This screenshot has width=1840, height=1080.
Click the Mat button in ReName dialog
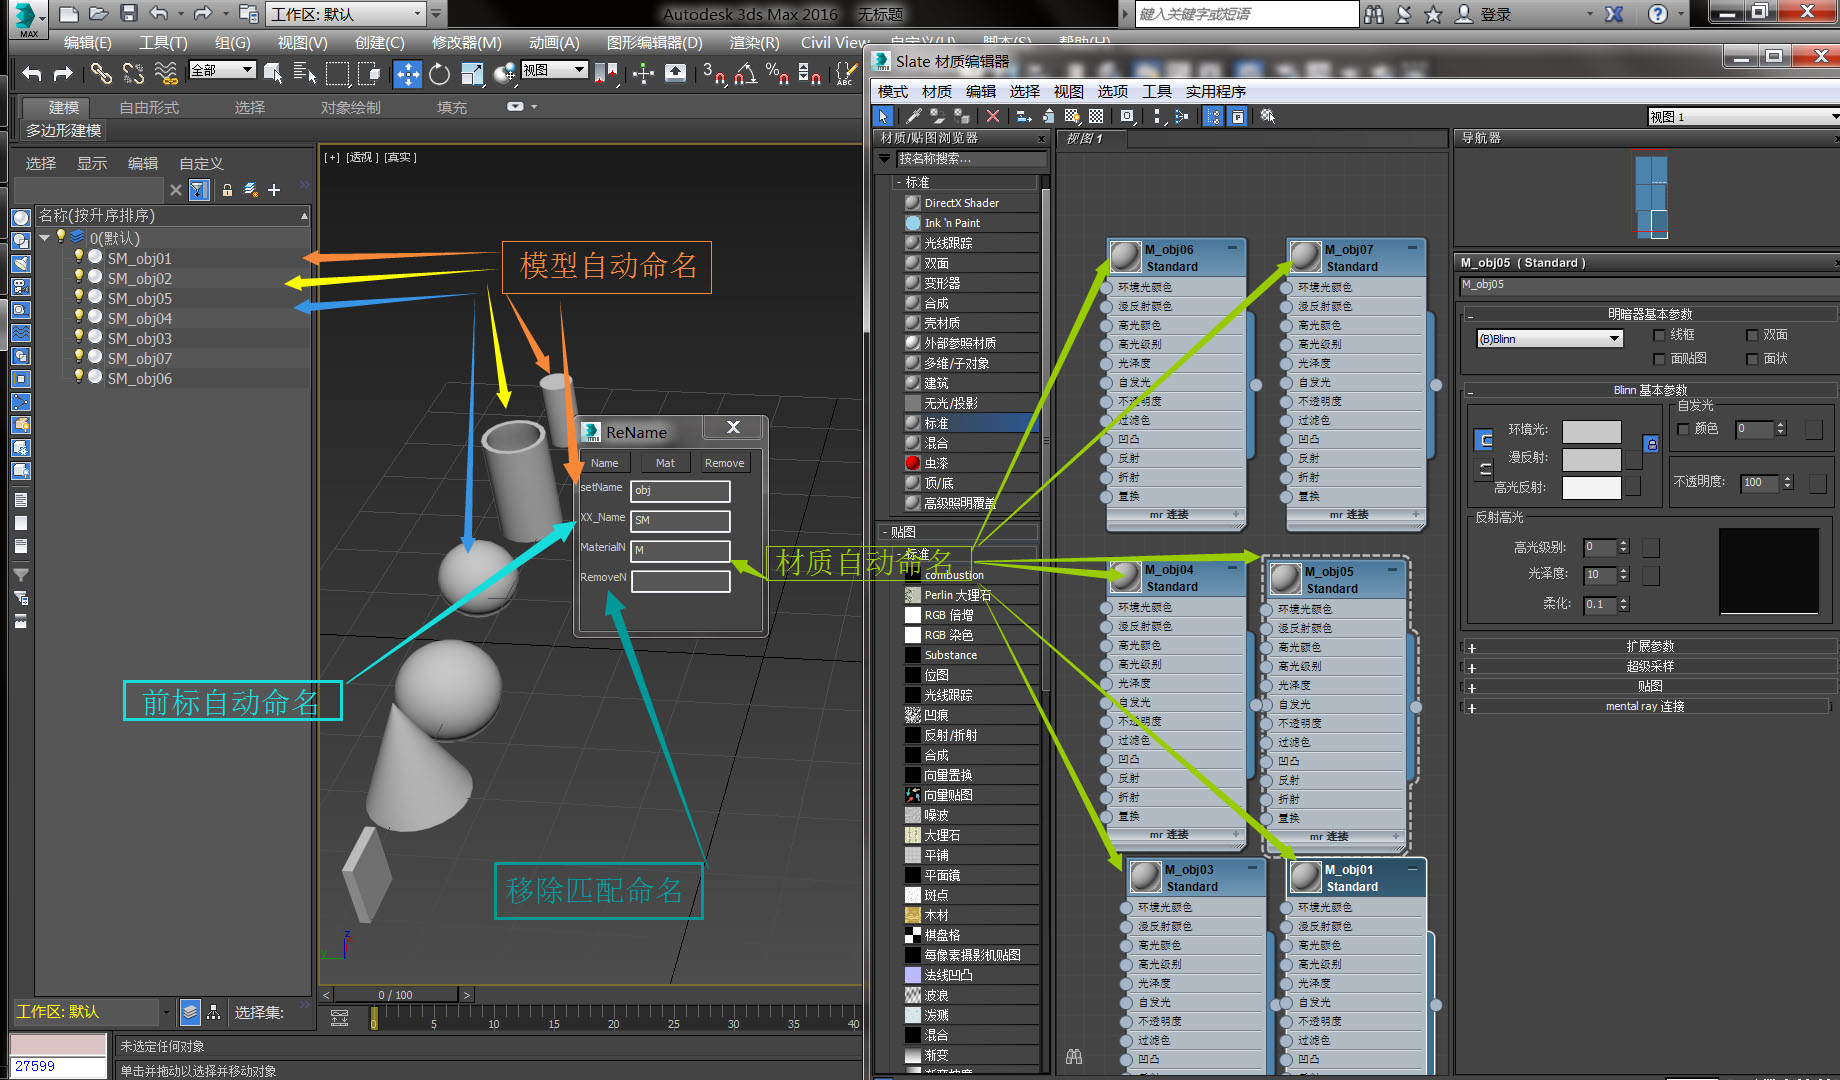click(665, 463)
